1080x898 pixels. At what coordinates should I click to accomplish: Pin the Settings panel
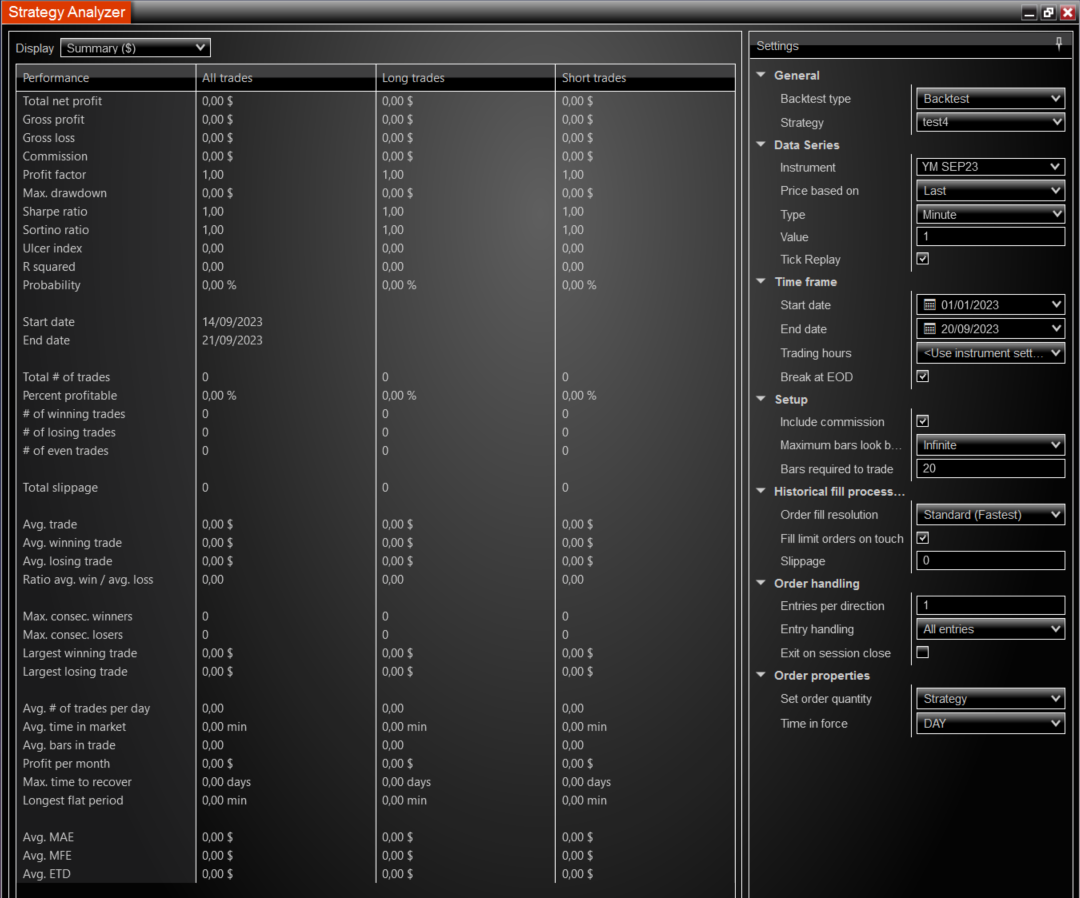(1059, 45)
